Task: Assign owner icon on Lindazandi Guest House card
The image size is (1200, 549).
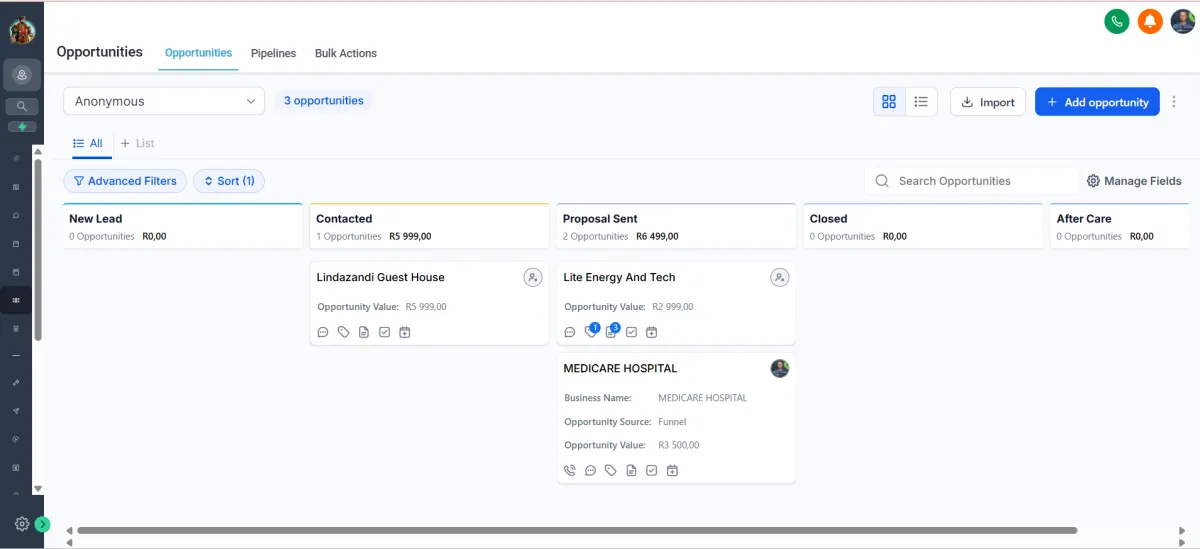Action: tap(533, 277)
